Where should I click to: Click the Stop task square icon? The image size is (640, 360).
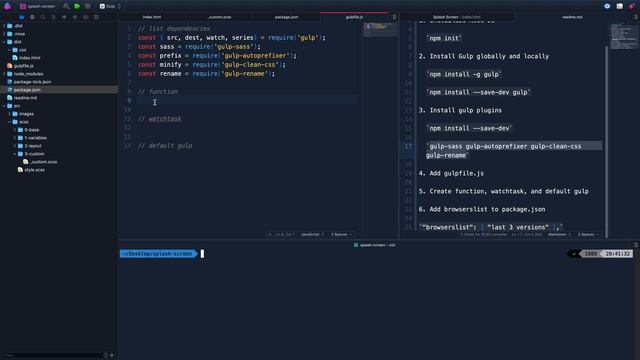pyautogui.click(x=88, y=6)
